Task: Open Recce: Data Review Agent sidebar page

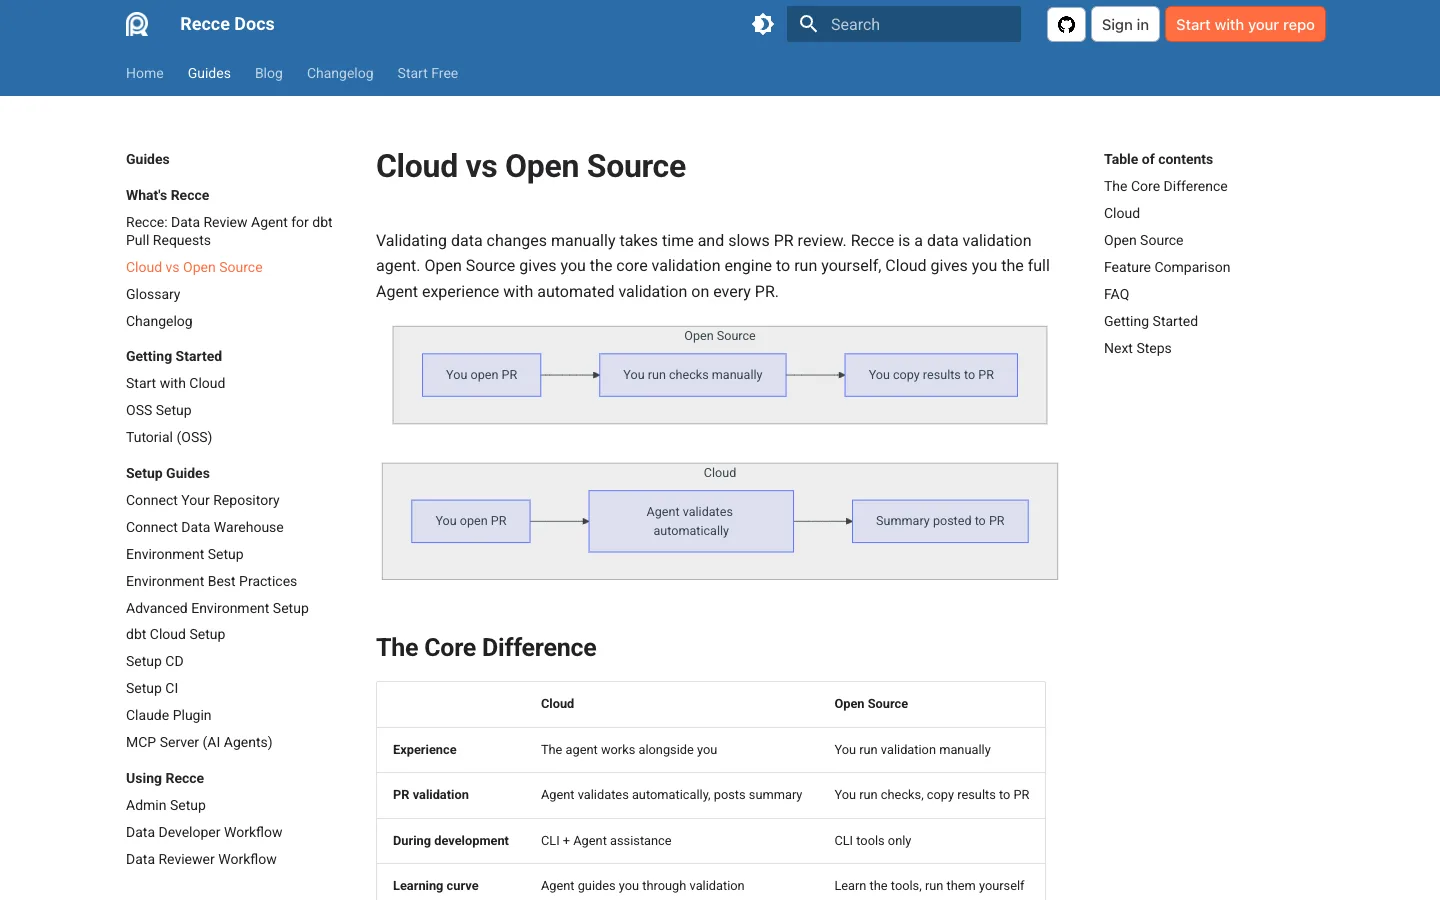Action: 229,231
